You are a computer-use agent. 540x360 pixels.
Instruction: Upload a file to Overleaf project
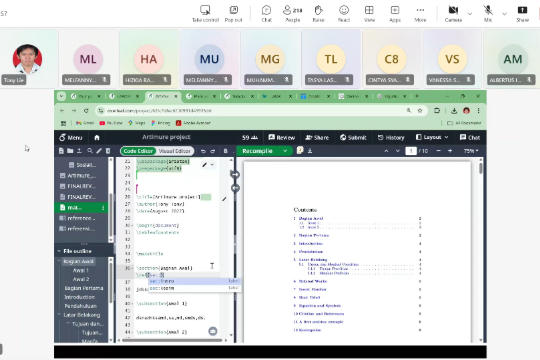click(79, 151)
